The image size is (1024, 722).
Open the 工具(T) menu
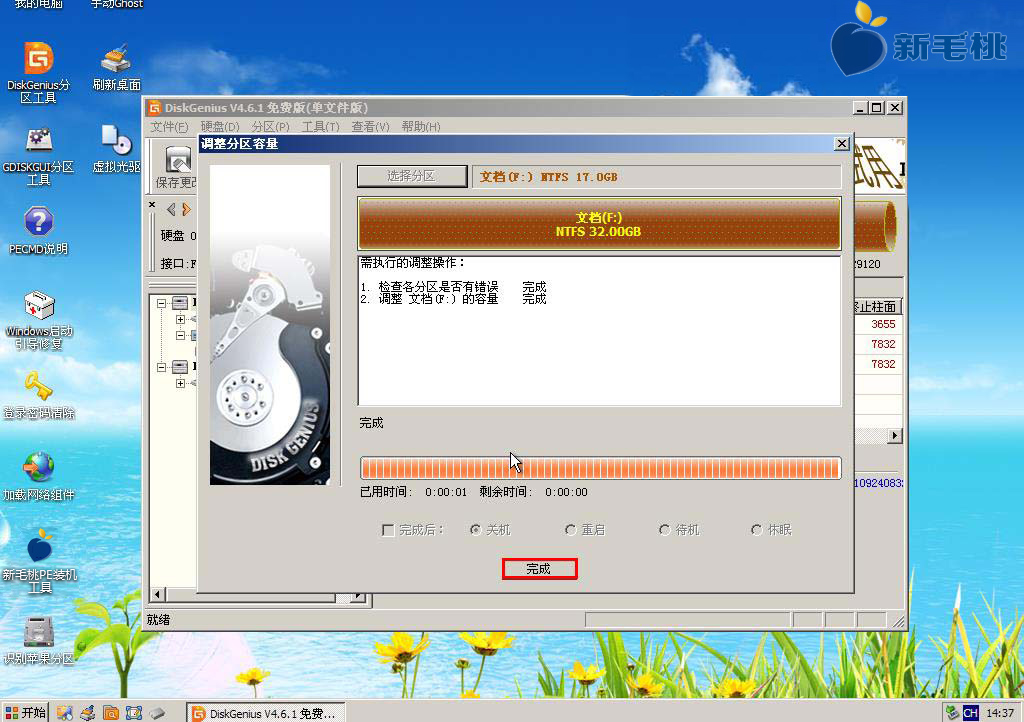point(321,127)
